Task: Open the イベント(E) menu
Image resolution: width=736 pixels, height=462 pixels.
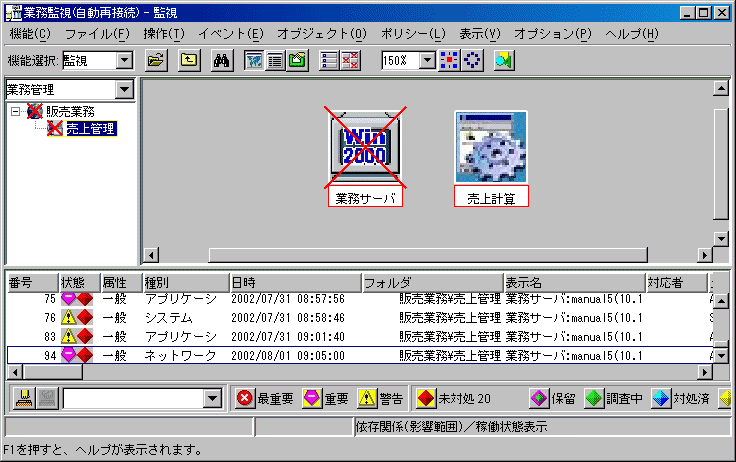Action: [x=231, y=34]
